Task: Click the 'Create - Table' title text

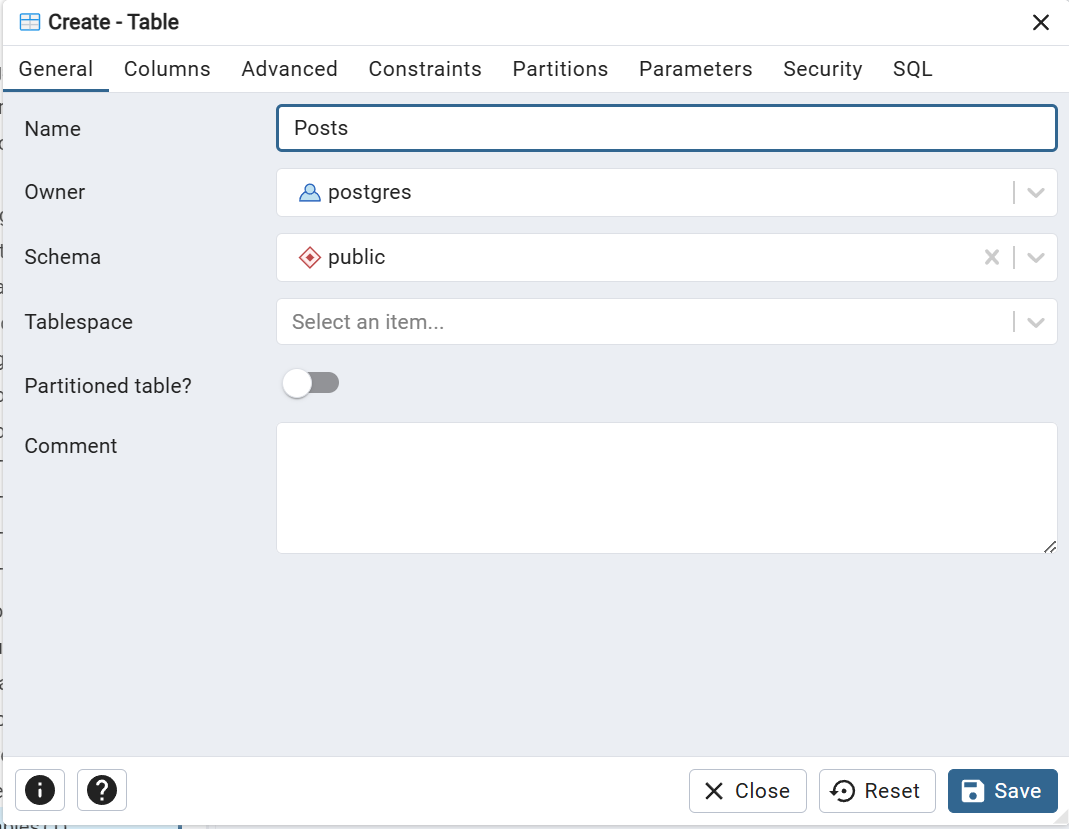Action: pos(113,22)
